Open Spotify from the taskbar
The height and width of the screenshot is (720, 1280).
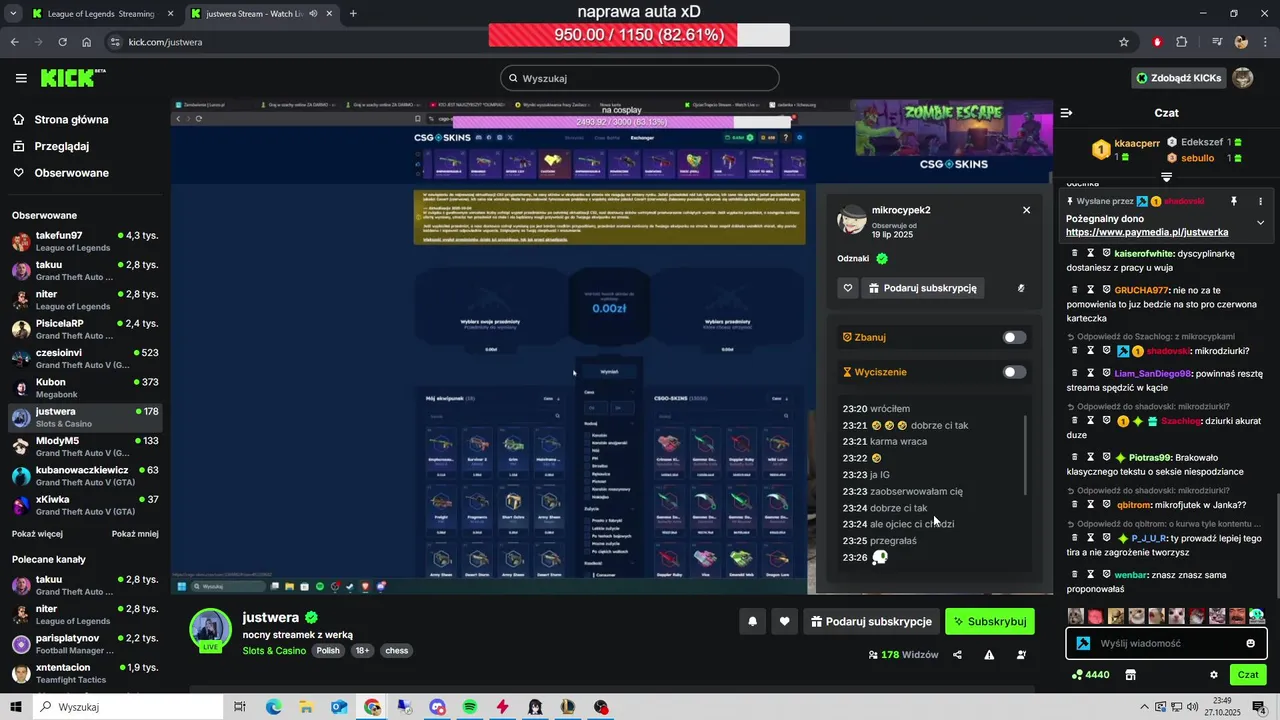pyautogui.click(x=470, y=707)
